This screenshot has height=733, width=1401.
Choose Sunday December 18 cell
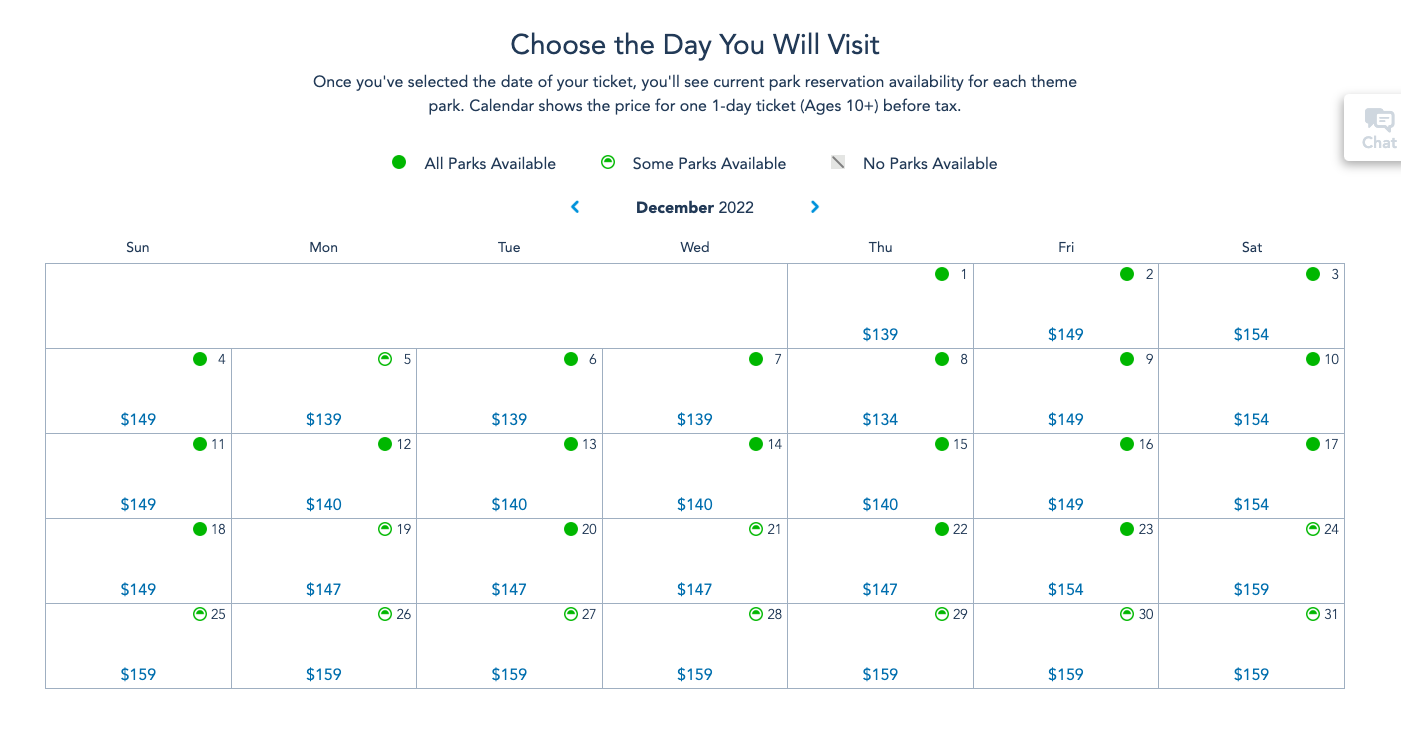[x=138, y=561]
